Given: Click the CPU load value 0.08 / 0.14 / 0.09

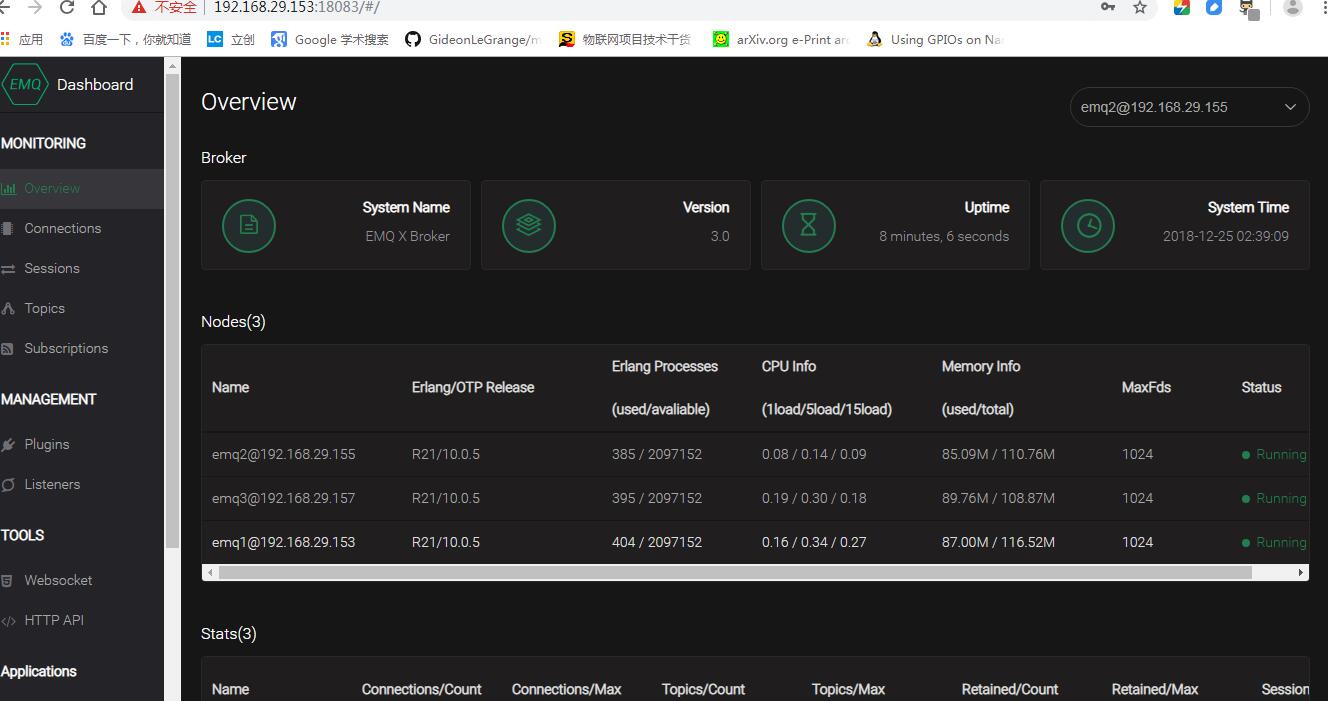Looking at the screenshot, I should [x=814, y=454].
